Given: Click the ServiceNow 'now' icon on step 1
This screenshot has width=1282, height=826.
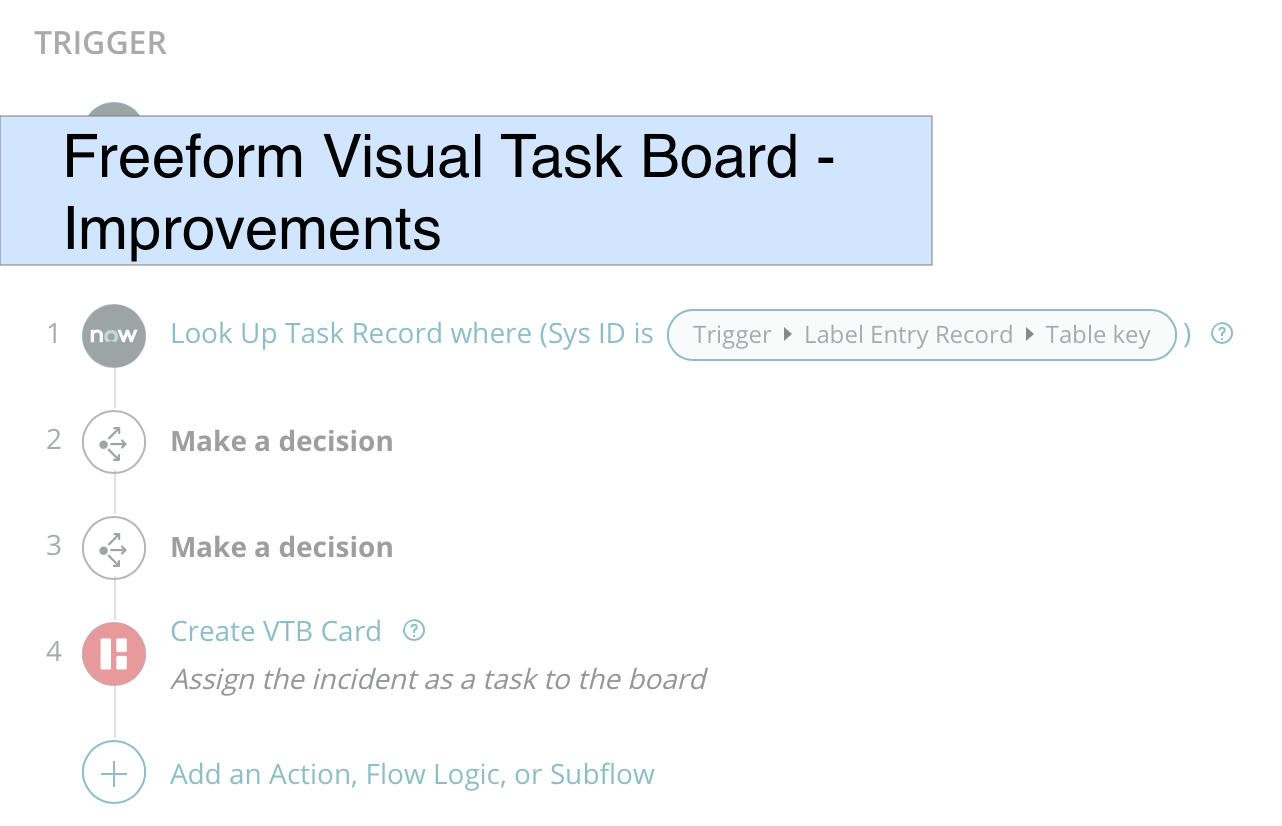Looking at the screenshot, I should [x=114, y=336].
